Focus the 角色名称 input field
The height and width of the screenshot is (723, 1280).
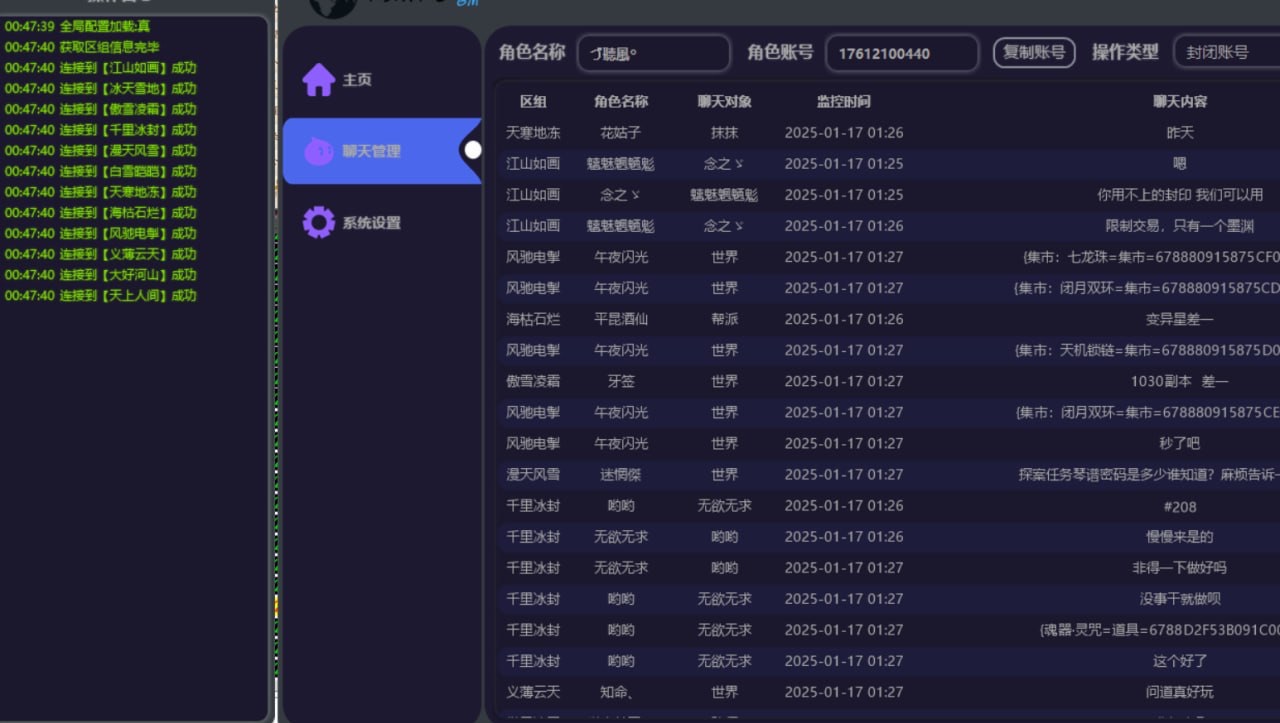point(654,54)
